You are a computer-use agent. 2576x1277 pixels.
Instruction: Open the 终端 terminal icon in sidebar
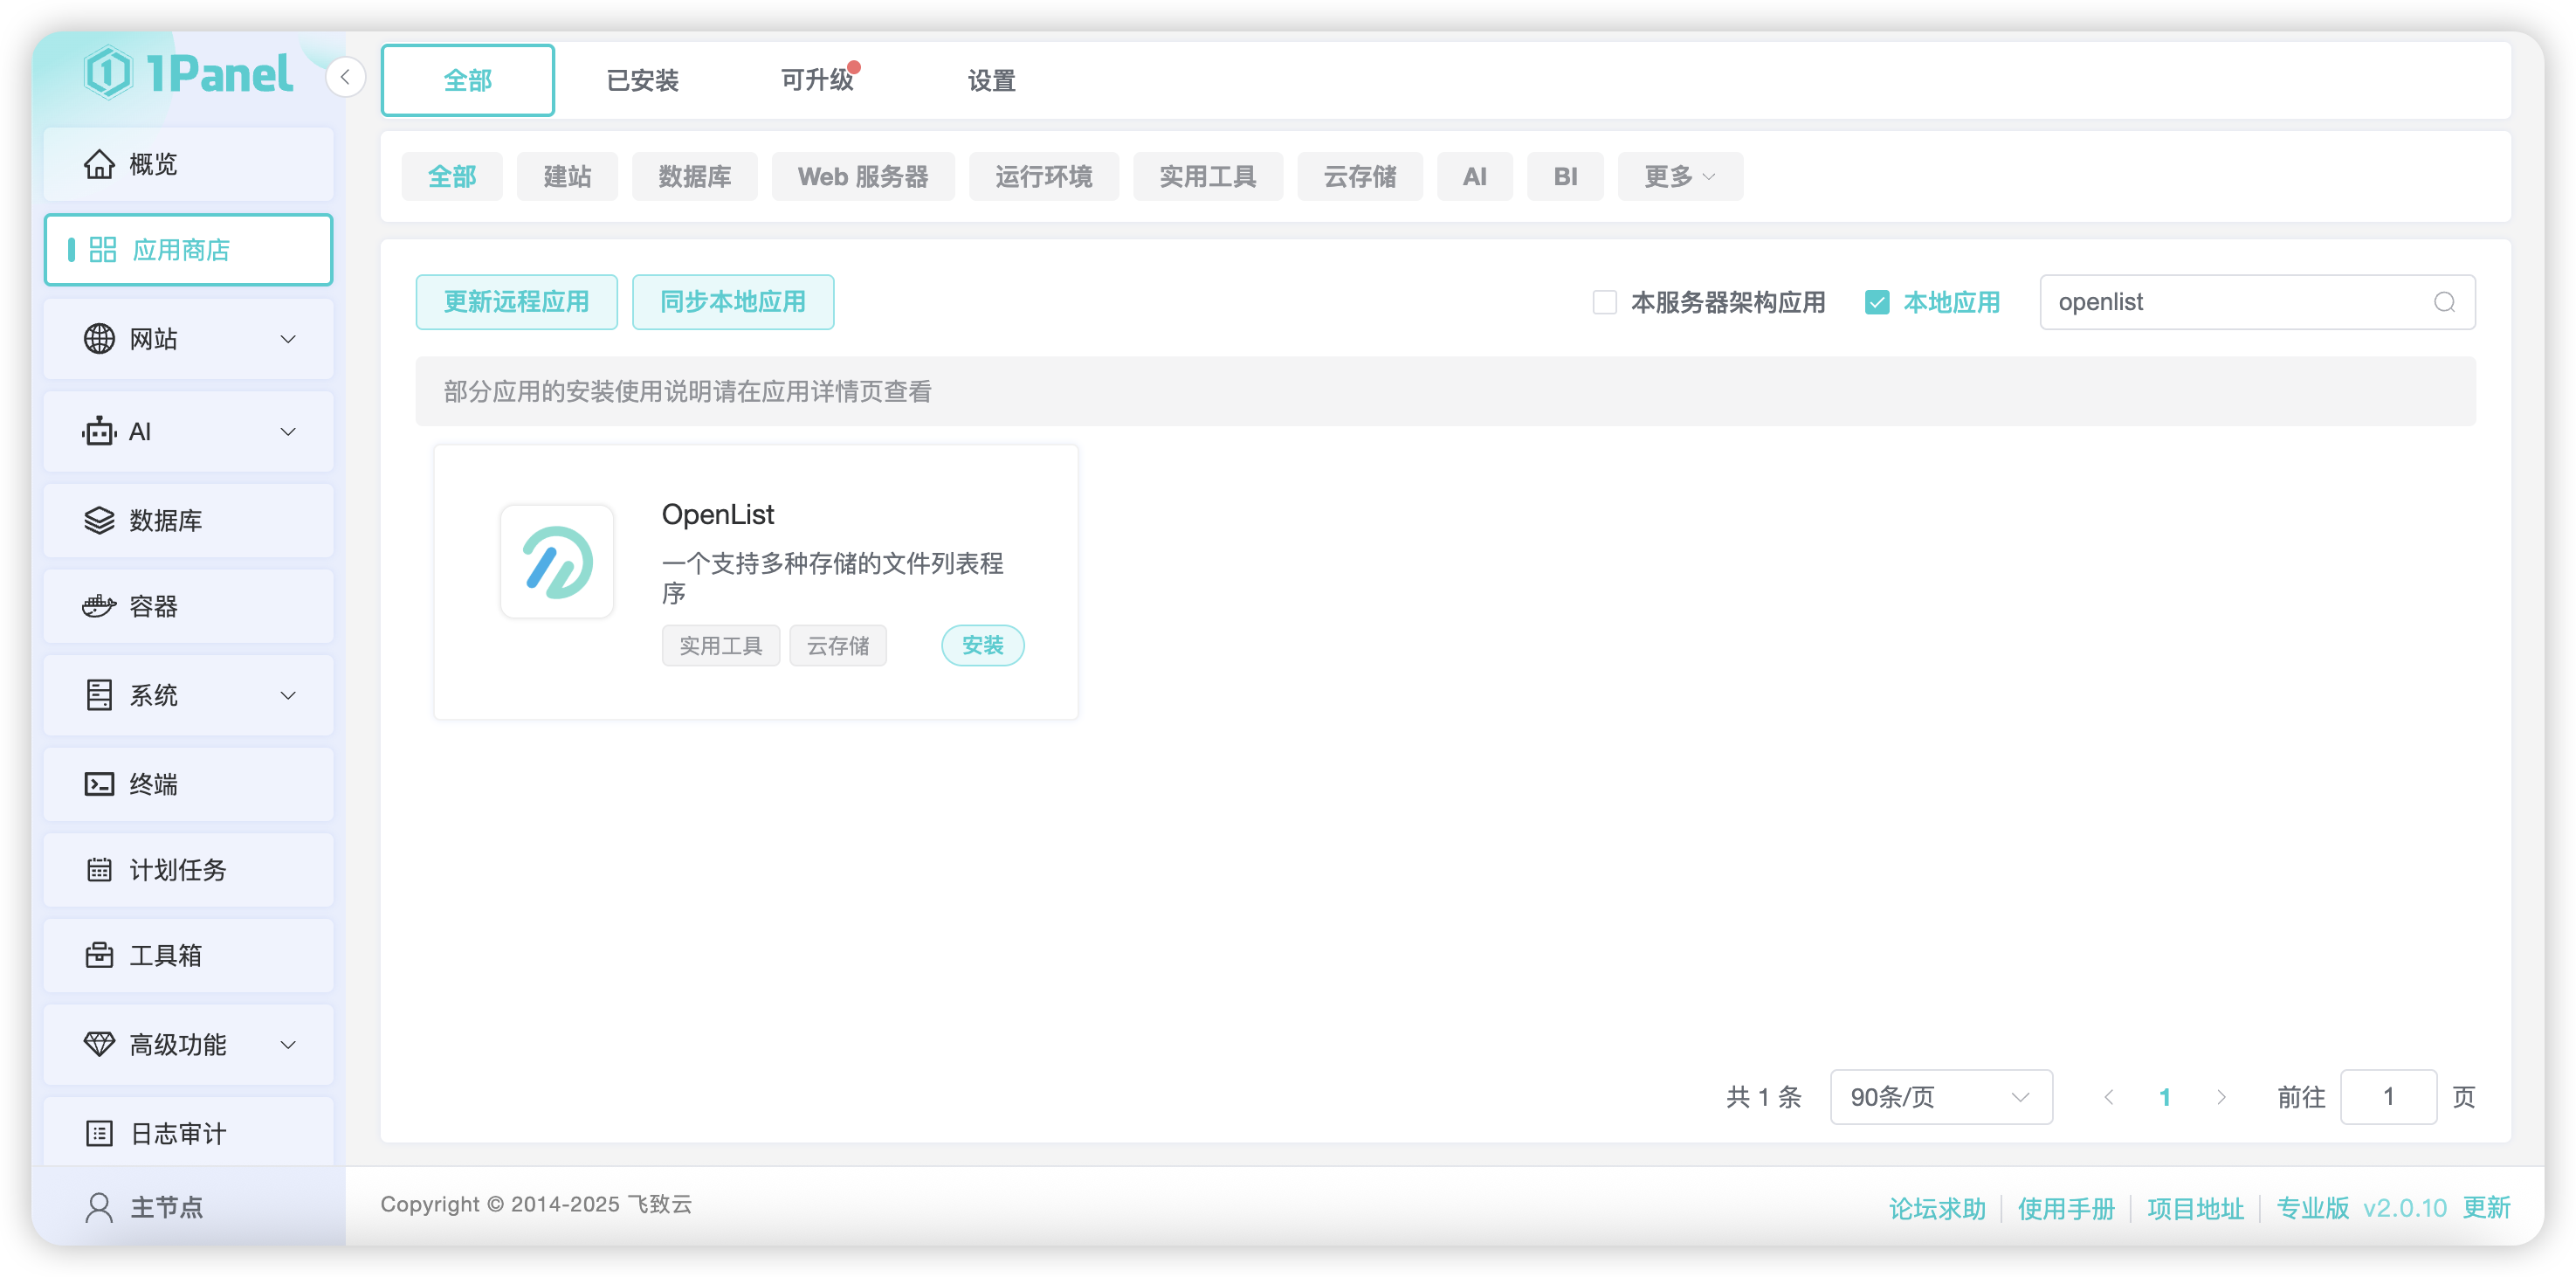click(x=100, y=784)
